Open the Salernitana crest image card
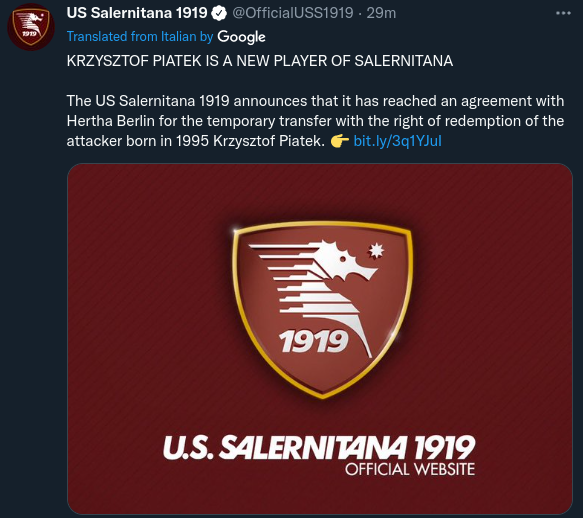The height and width of the screenshot is (518, 583). point(320,339)
